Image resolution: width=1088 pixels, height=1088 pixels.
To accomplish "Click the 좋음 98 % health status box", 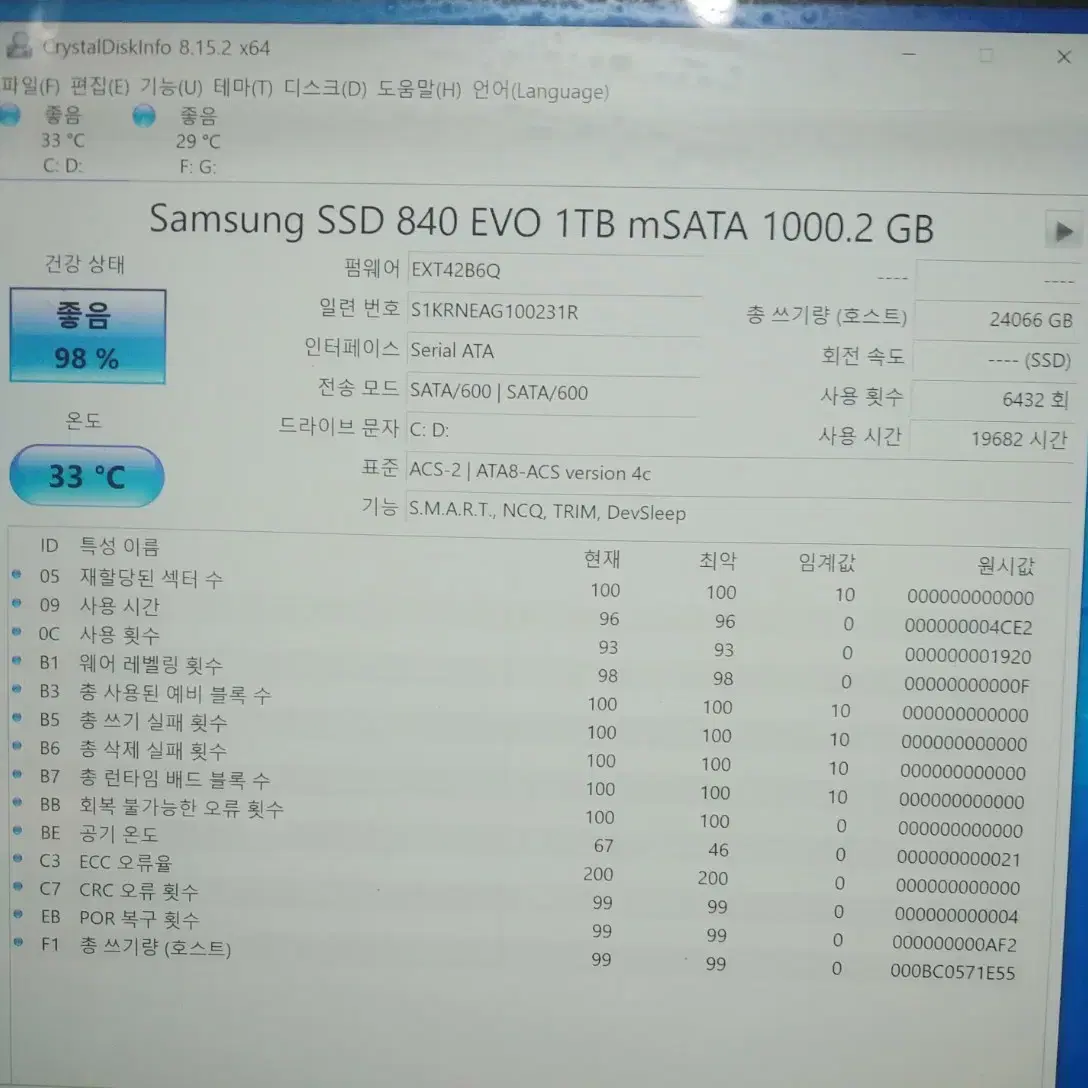I will pos(87,337).
